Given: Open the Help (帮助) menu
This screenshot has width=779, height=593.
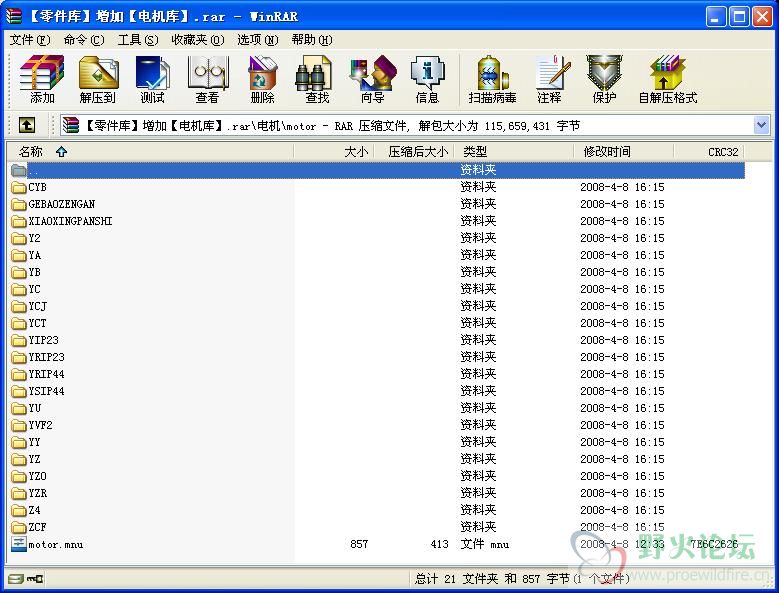Looking at the screenshot, I should click(312, 40).
